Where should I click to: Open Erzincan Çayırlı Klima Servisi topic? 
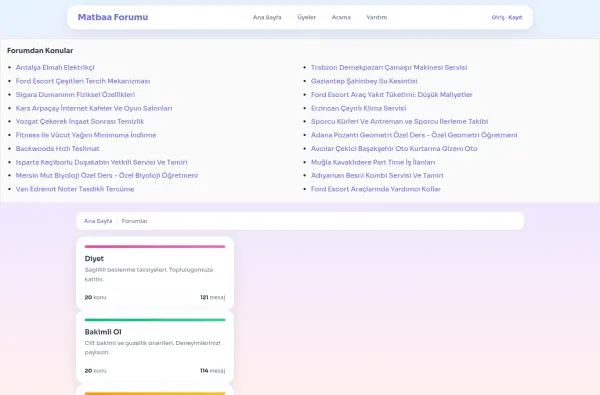359,108
